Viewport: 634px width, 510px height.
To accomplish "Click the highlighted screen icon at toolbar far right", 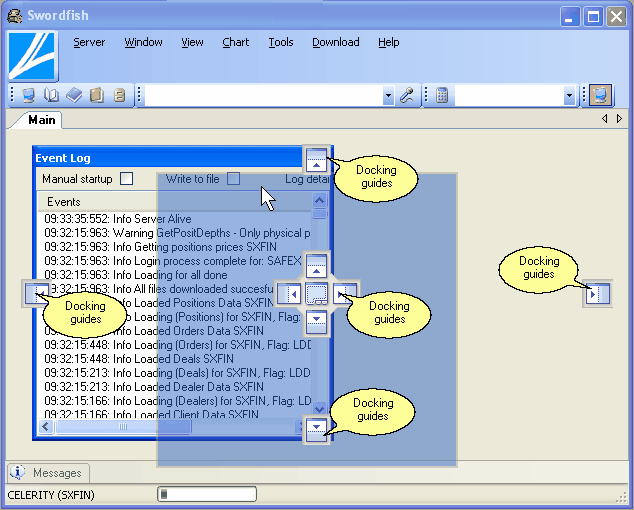I will click(600, 96).
